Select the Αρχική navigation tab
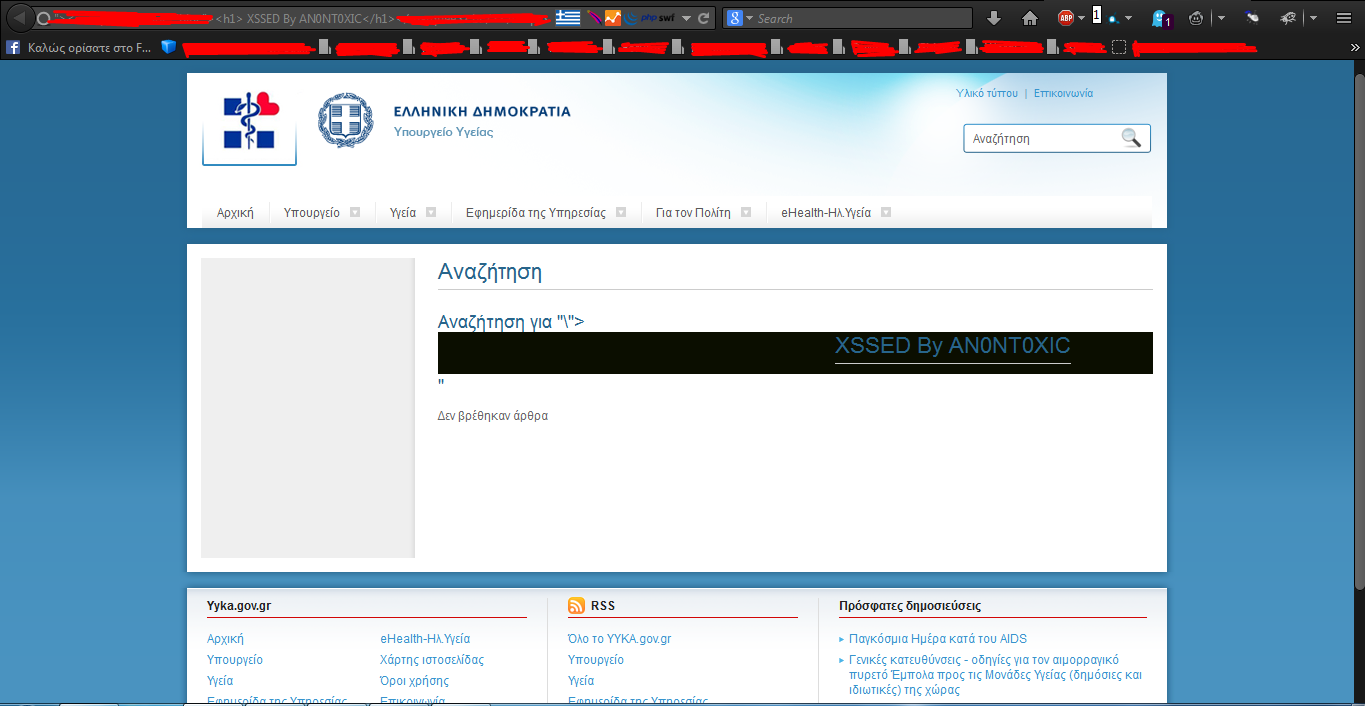The width and height of the screenshot is (1365, 706). coord(235,213)
